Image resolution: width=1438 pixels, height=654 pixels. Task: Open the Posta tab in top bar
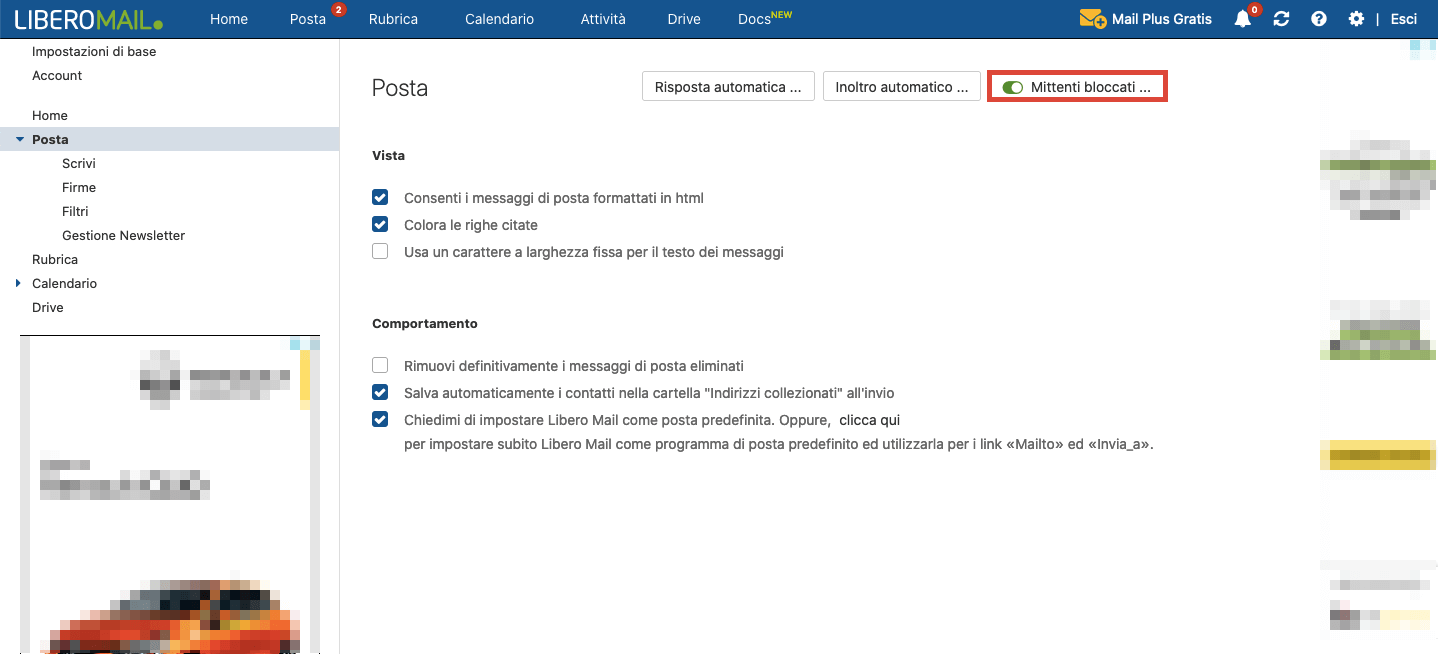click(308, 19)
